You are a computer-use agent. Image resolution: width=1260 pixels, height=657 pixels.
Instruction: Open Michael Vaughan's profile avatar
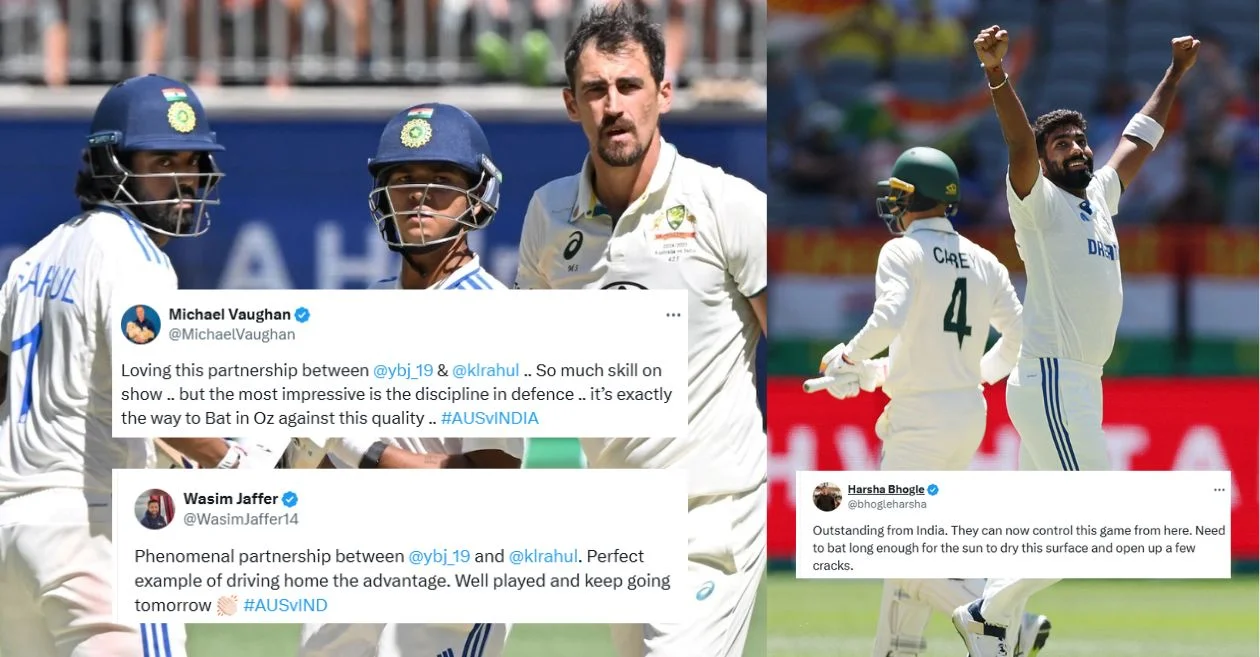141,324
